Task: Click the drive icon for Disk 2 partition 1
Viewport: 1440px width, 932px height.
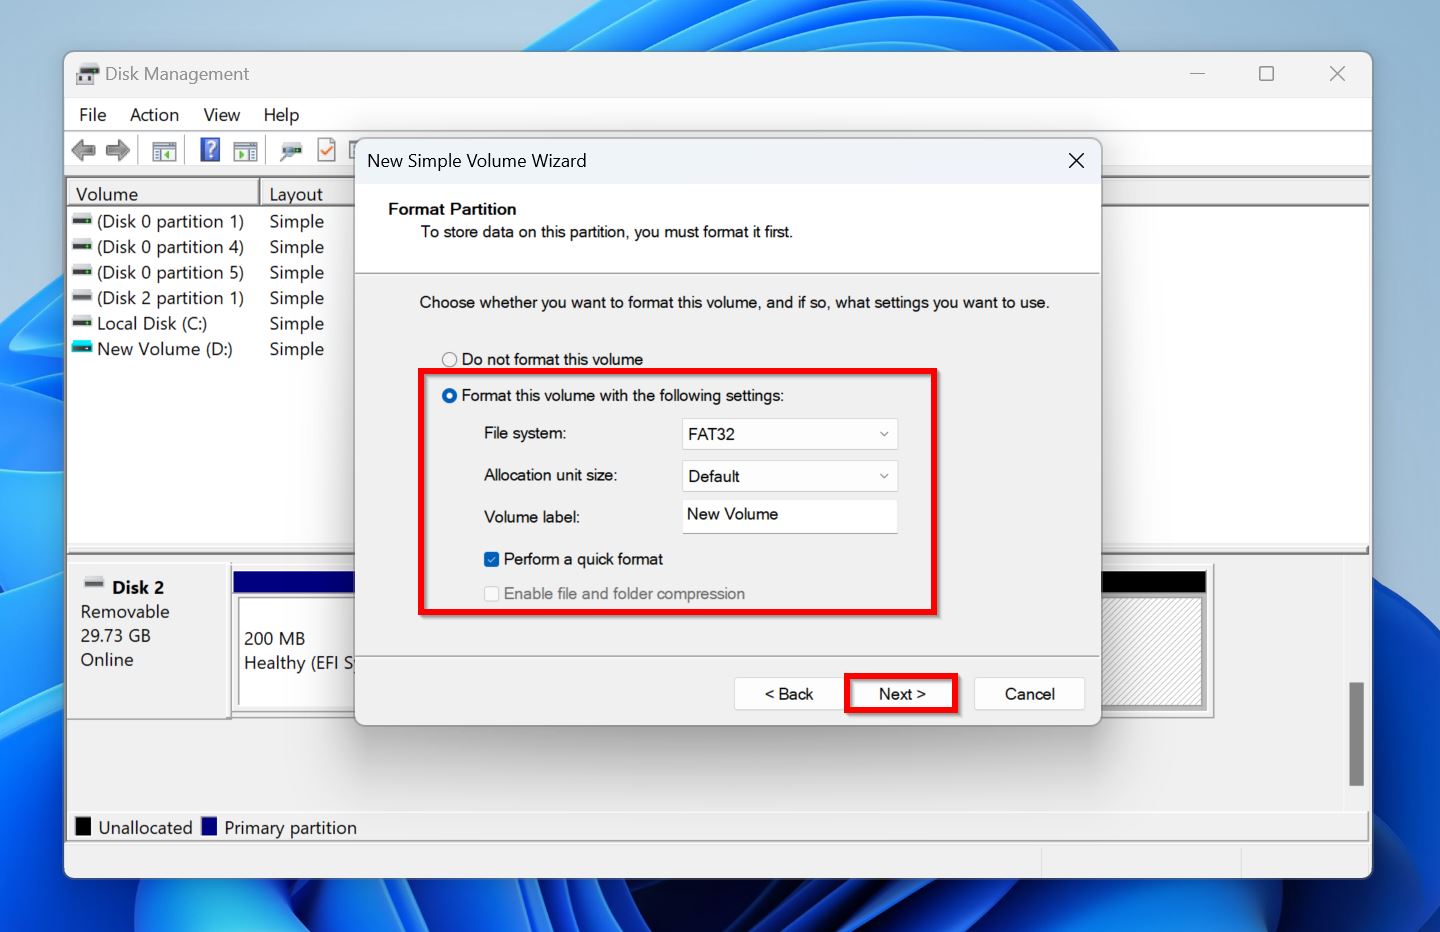Action: click(x=82, y=297)
